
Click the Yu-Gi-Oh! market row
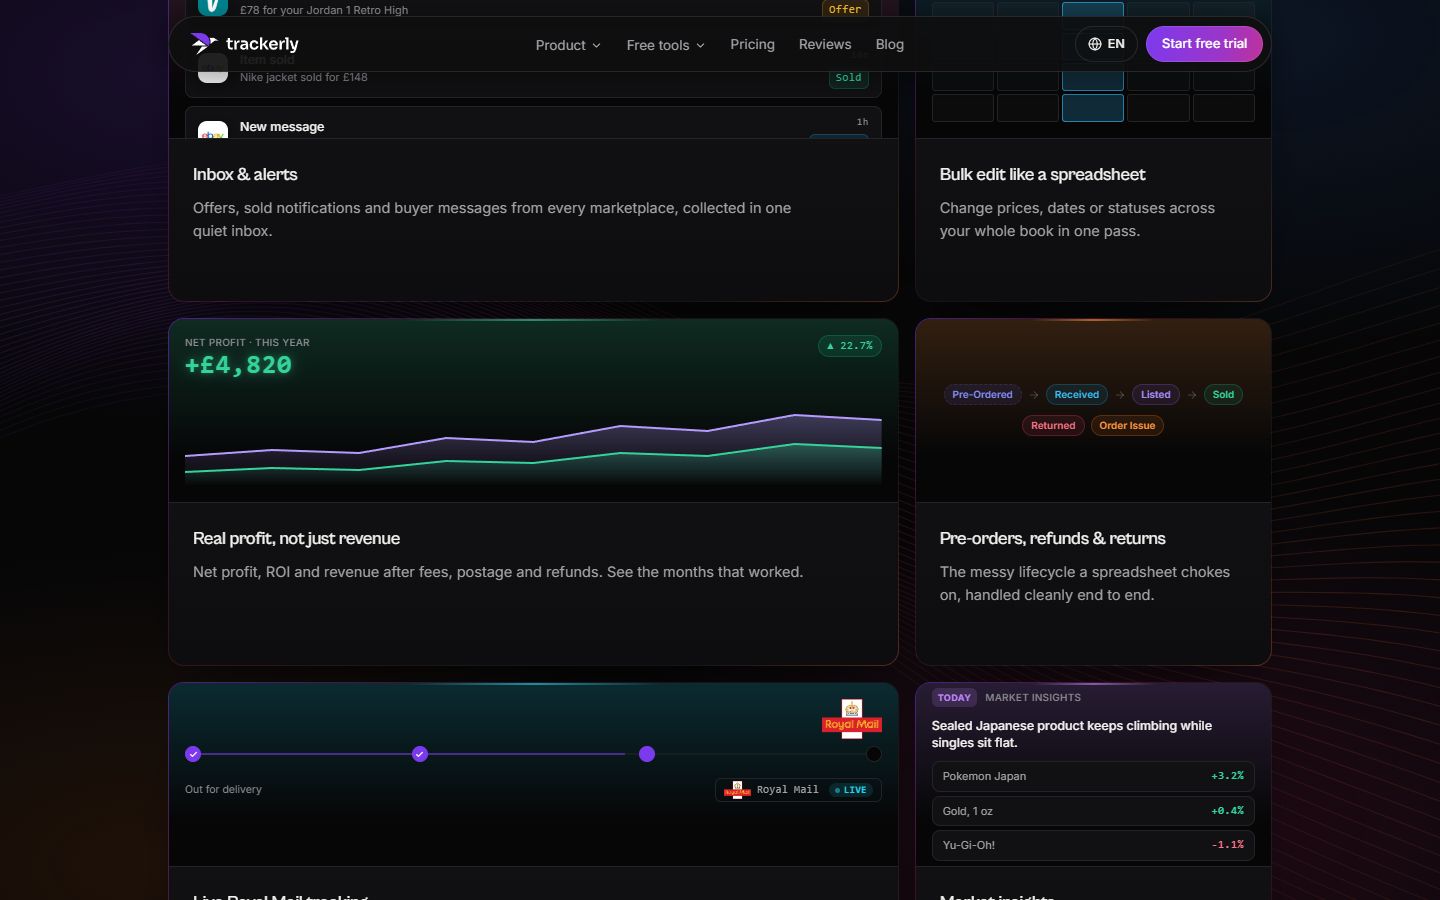(x=1093, y=845)
